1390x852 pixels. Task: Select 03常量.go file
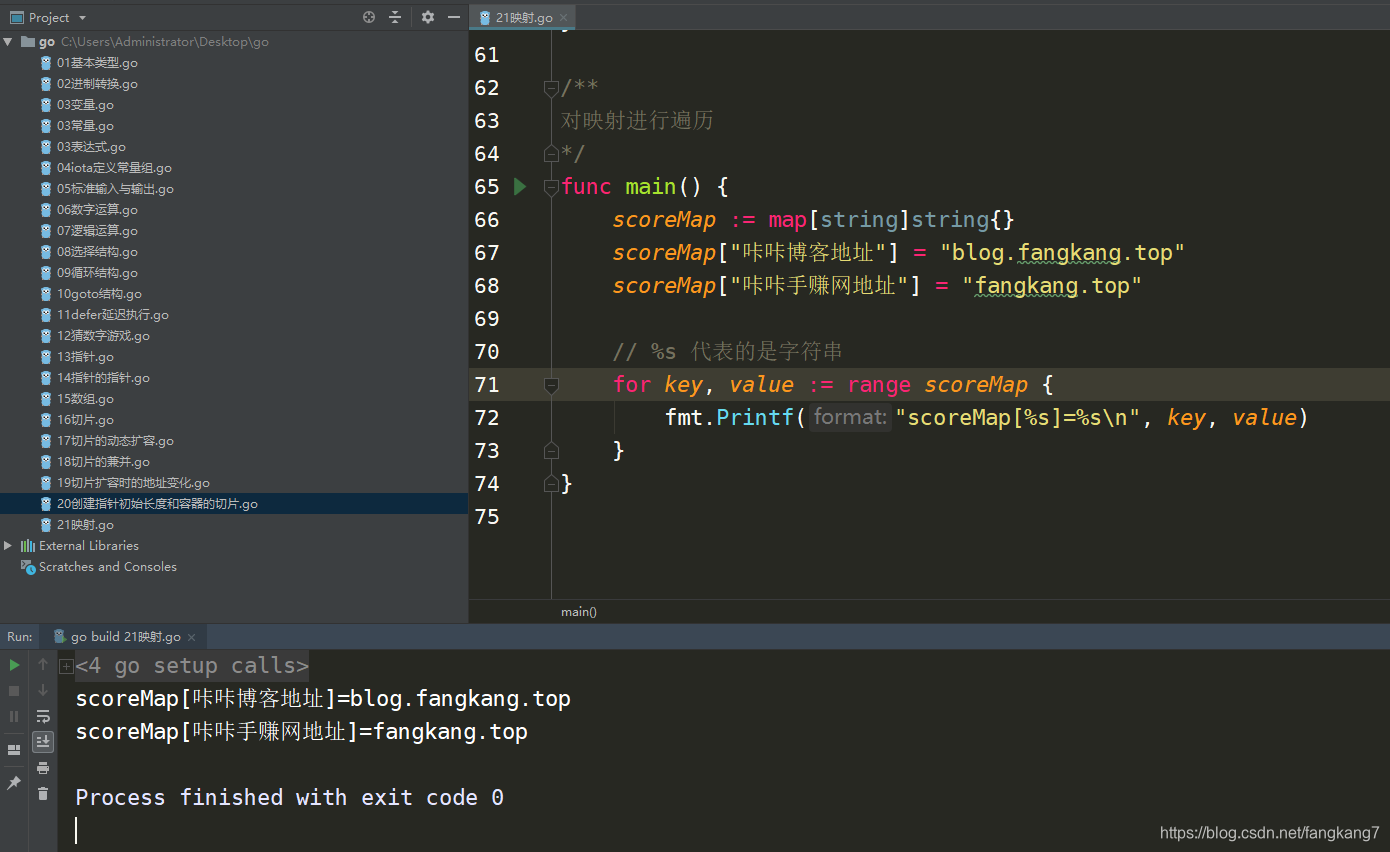[x=85, y=126]
